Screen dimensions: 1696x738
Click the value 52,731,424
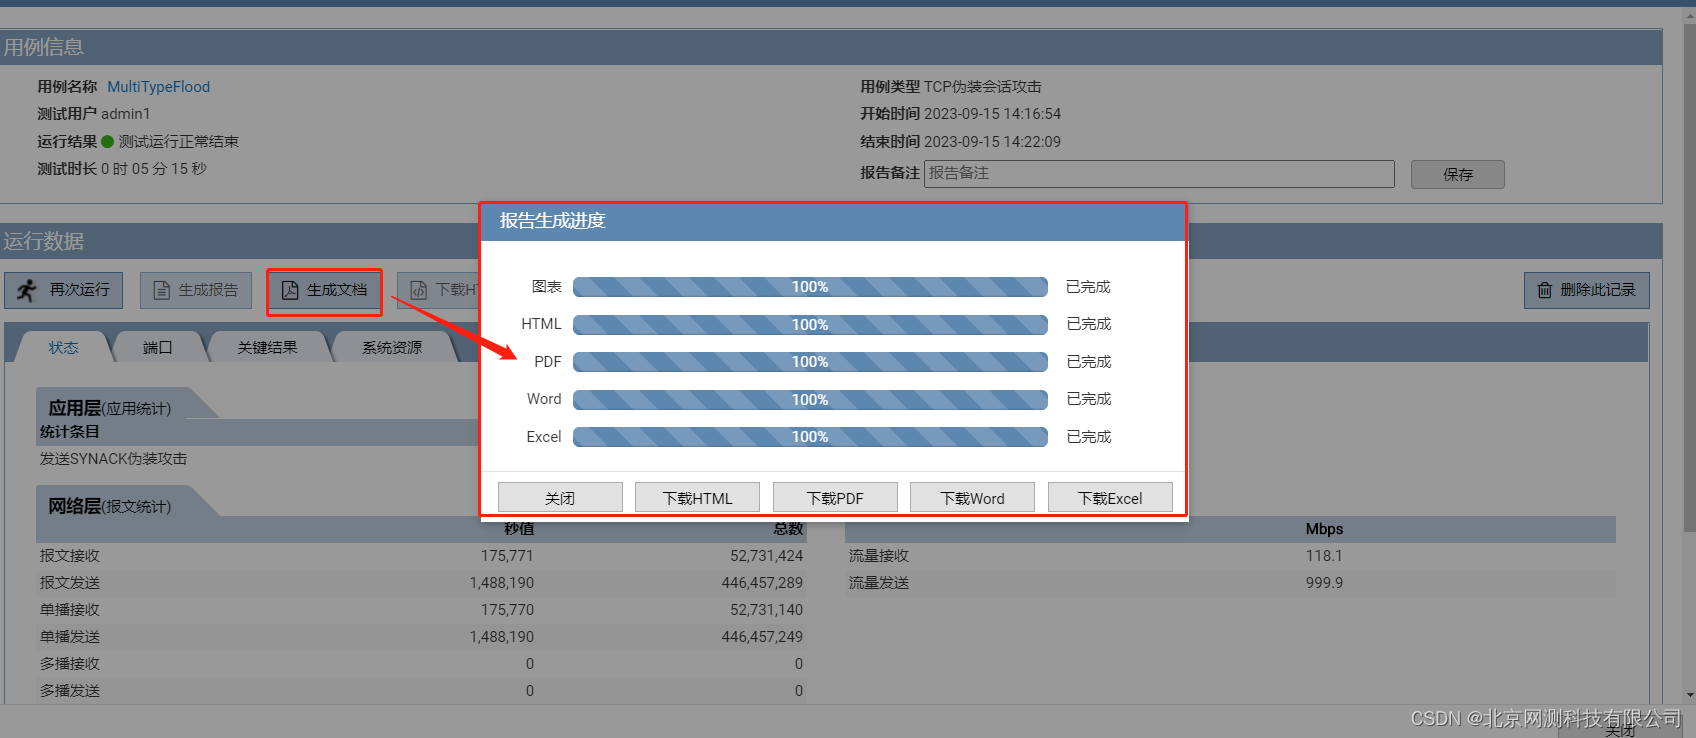[766, 556]
